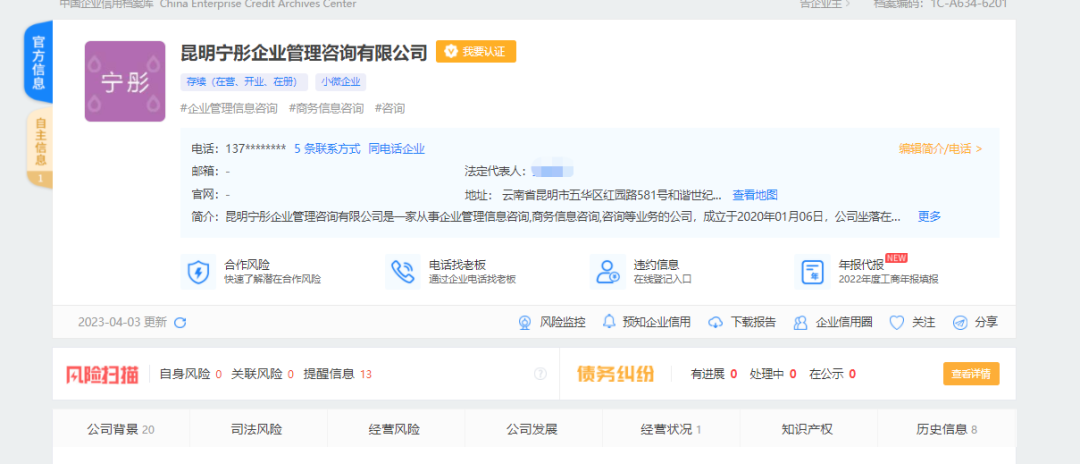Open the 违约信息 entry text
Screen dimensions: 1080x464
tap(663, 272)
